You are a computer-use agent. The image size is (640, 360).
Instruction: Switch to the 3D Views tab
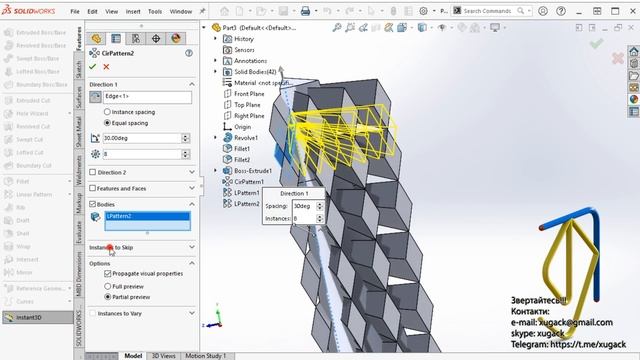click(x=163, y=356)
